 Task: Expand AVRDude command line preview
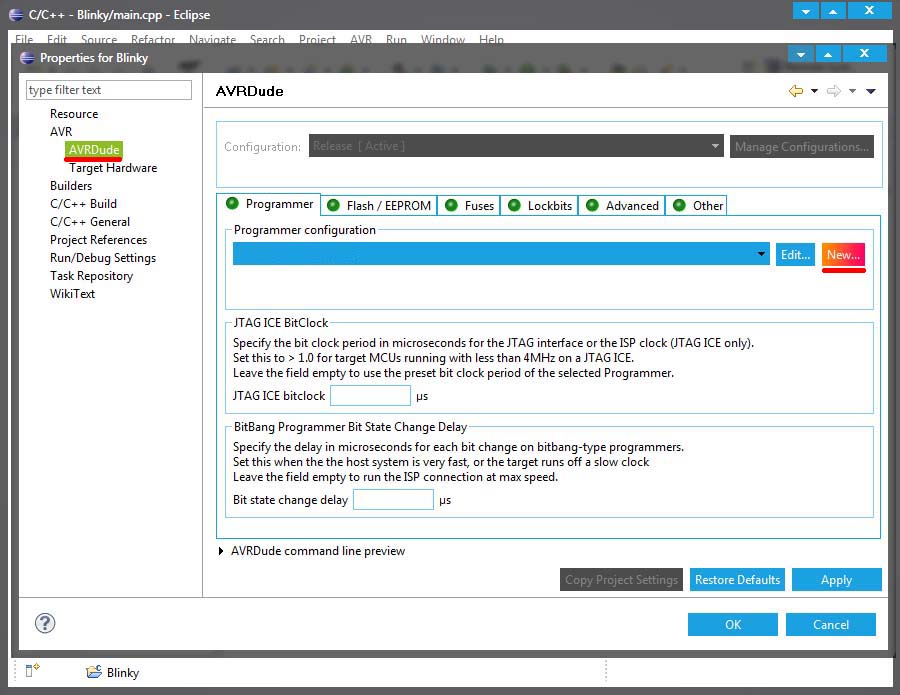[221, 551]
